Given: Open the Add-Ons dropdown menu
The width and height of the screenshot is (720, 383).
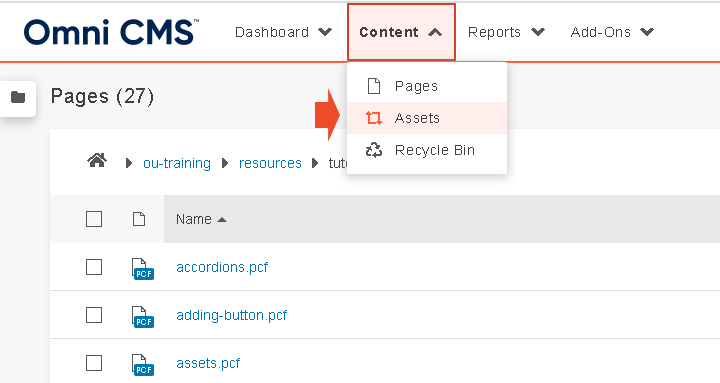Looking at the screenshot, I should 612,32.
